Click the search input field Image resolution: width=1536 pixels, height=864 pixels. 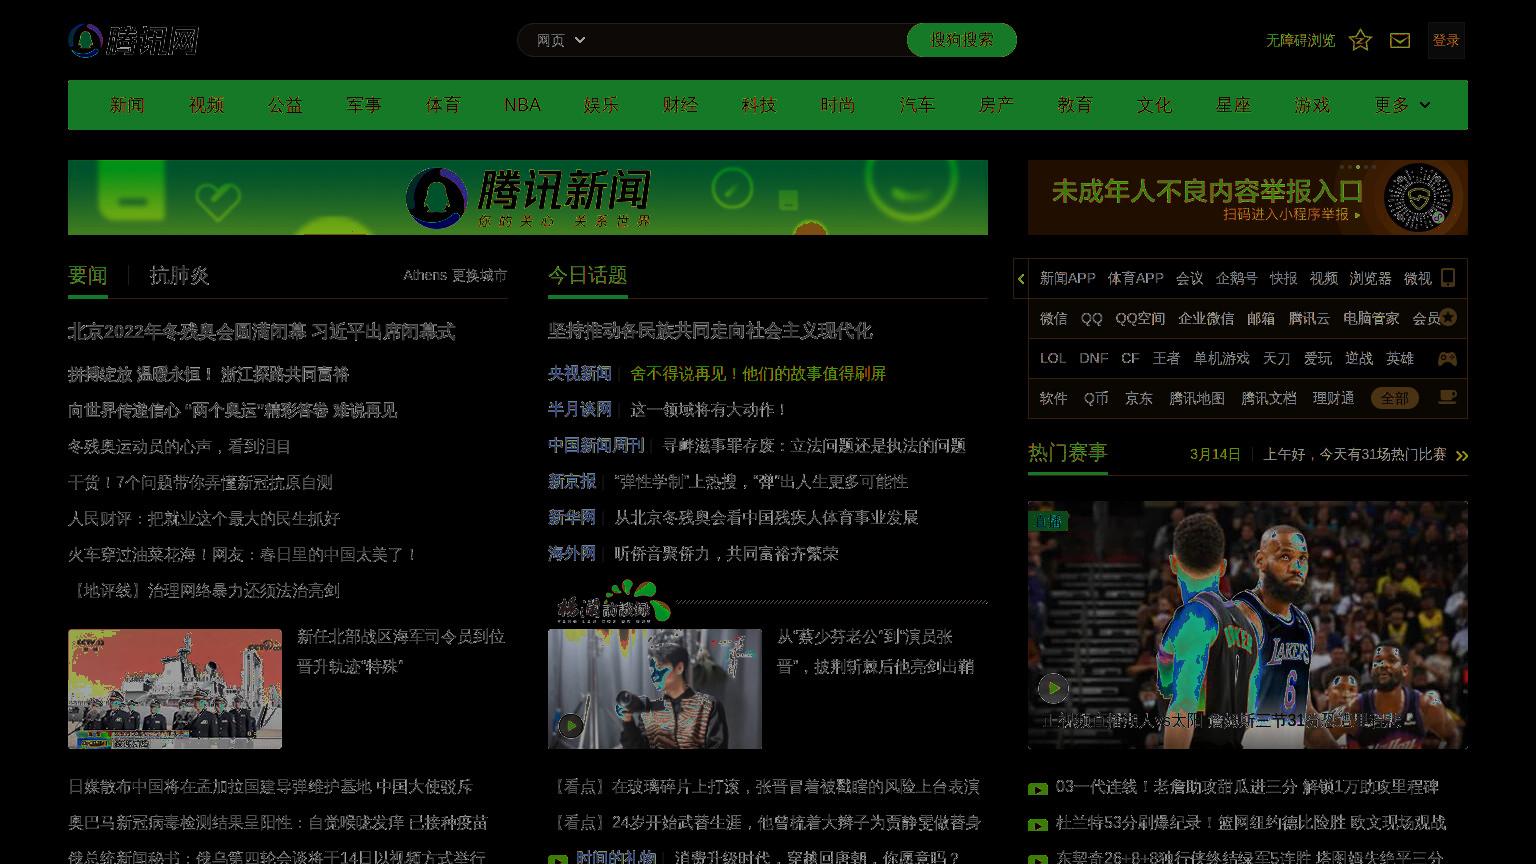pos(750,40)
